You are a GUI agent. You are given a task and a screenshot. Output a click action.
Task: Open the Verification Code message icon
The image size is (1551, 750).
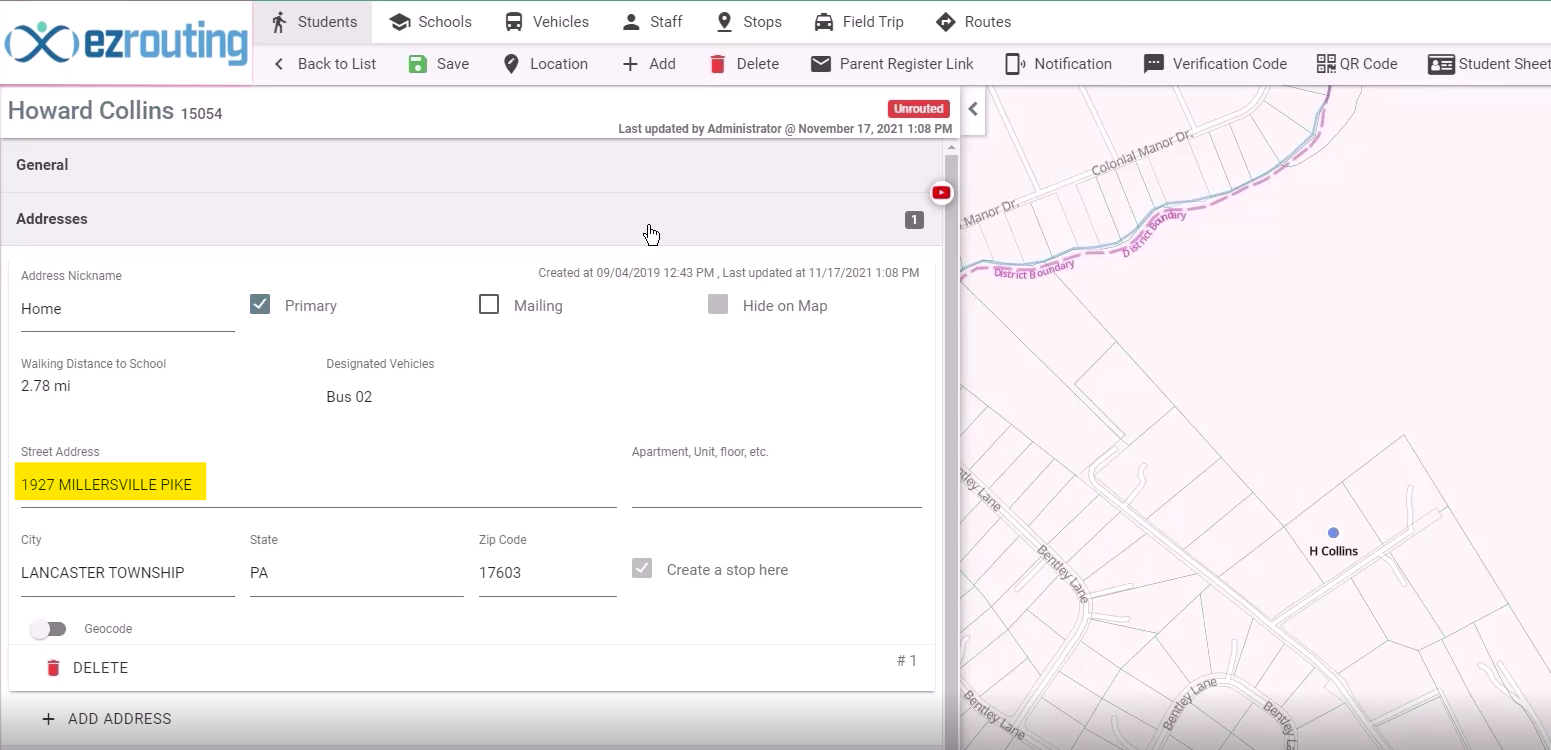pyautogui.click(x=1154, y=64)
